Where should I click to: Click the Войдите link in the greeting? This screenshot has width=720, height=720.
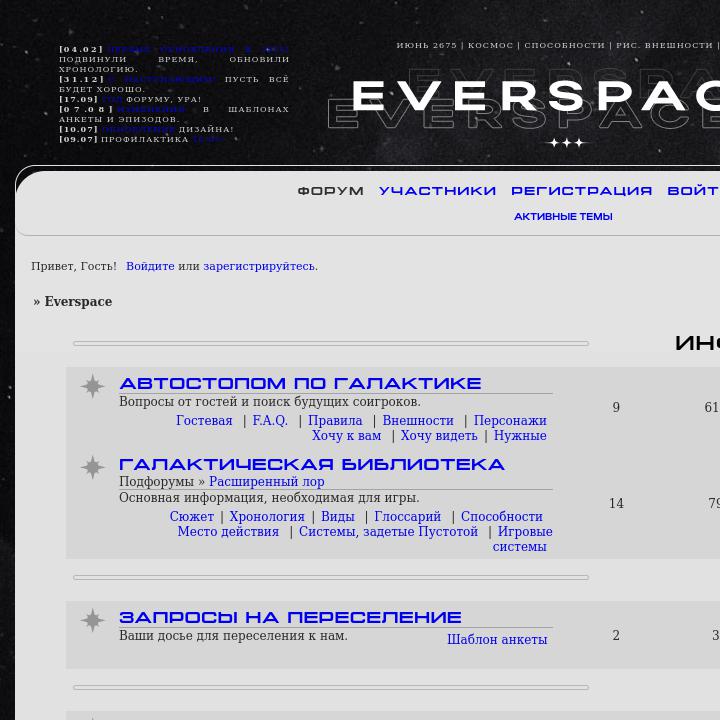(x=150, y=266)
